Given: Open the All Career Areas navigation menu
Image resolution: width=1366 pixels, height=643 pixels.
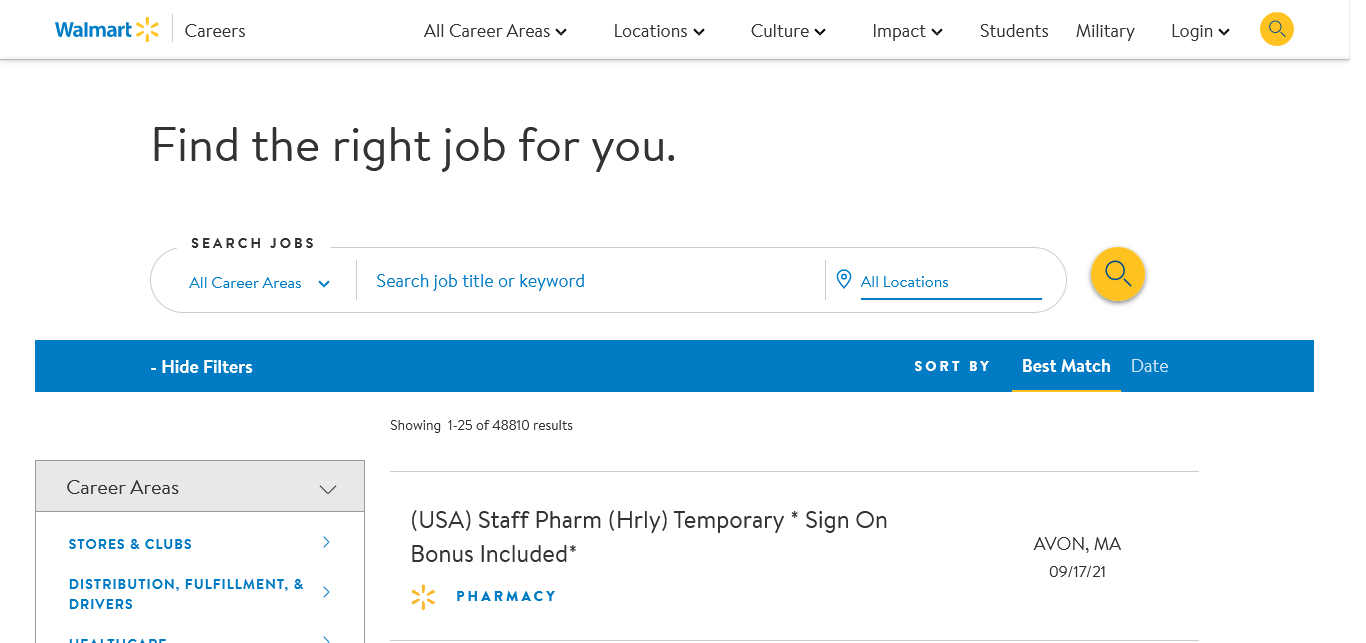Looking at the screenshot, I should 495,31.
